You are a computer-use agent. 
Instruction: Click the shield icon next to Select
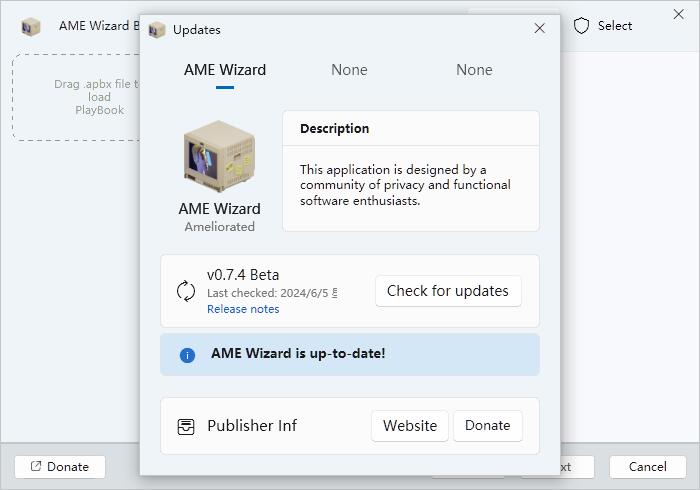581,26
